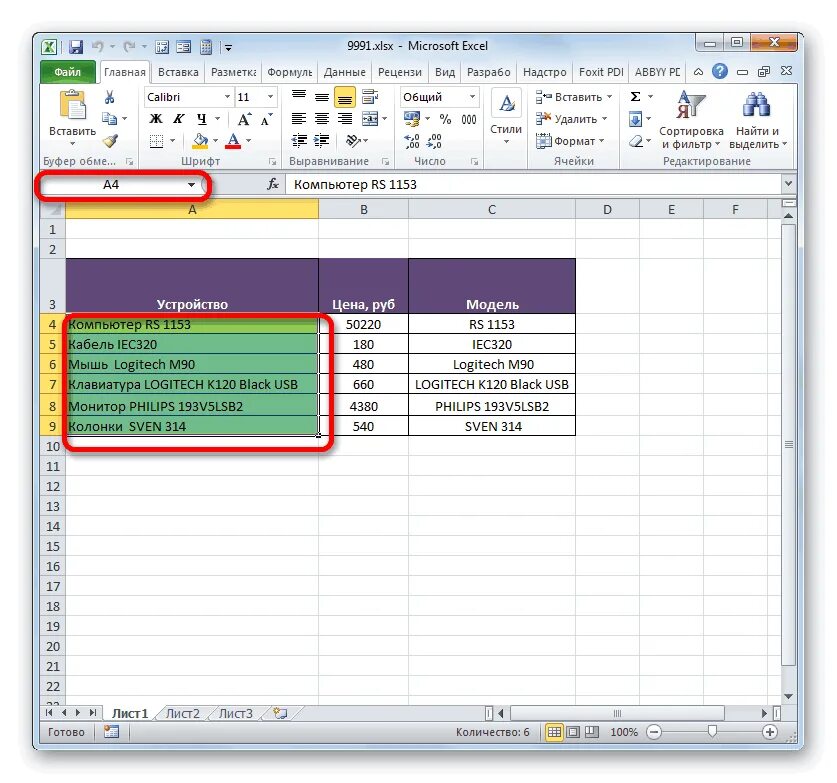The width and height of the screenshot is (837, 783).
Task: Toggle align text left
Action: pos(299,118)
